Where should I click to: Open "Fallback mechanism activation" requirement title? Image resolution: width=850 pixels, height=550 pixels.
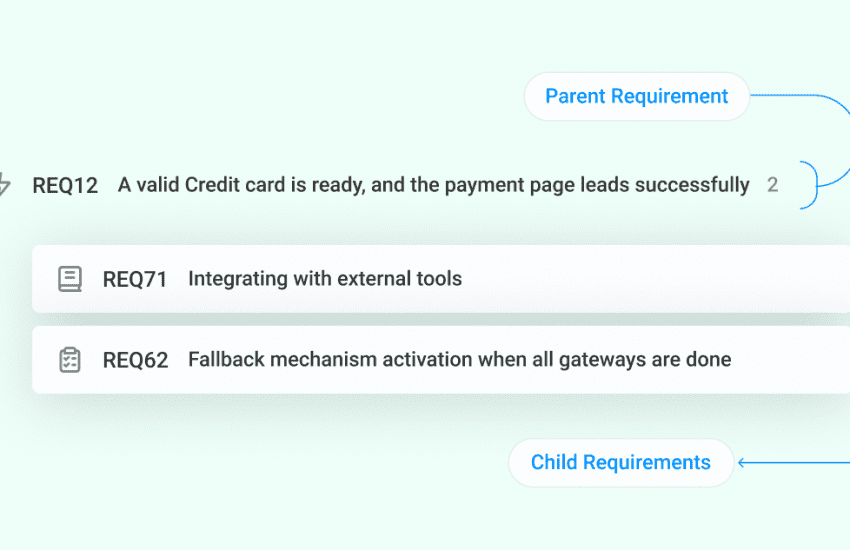coord(459,360)
